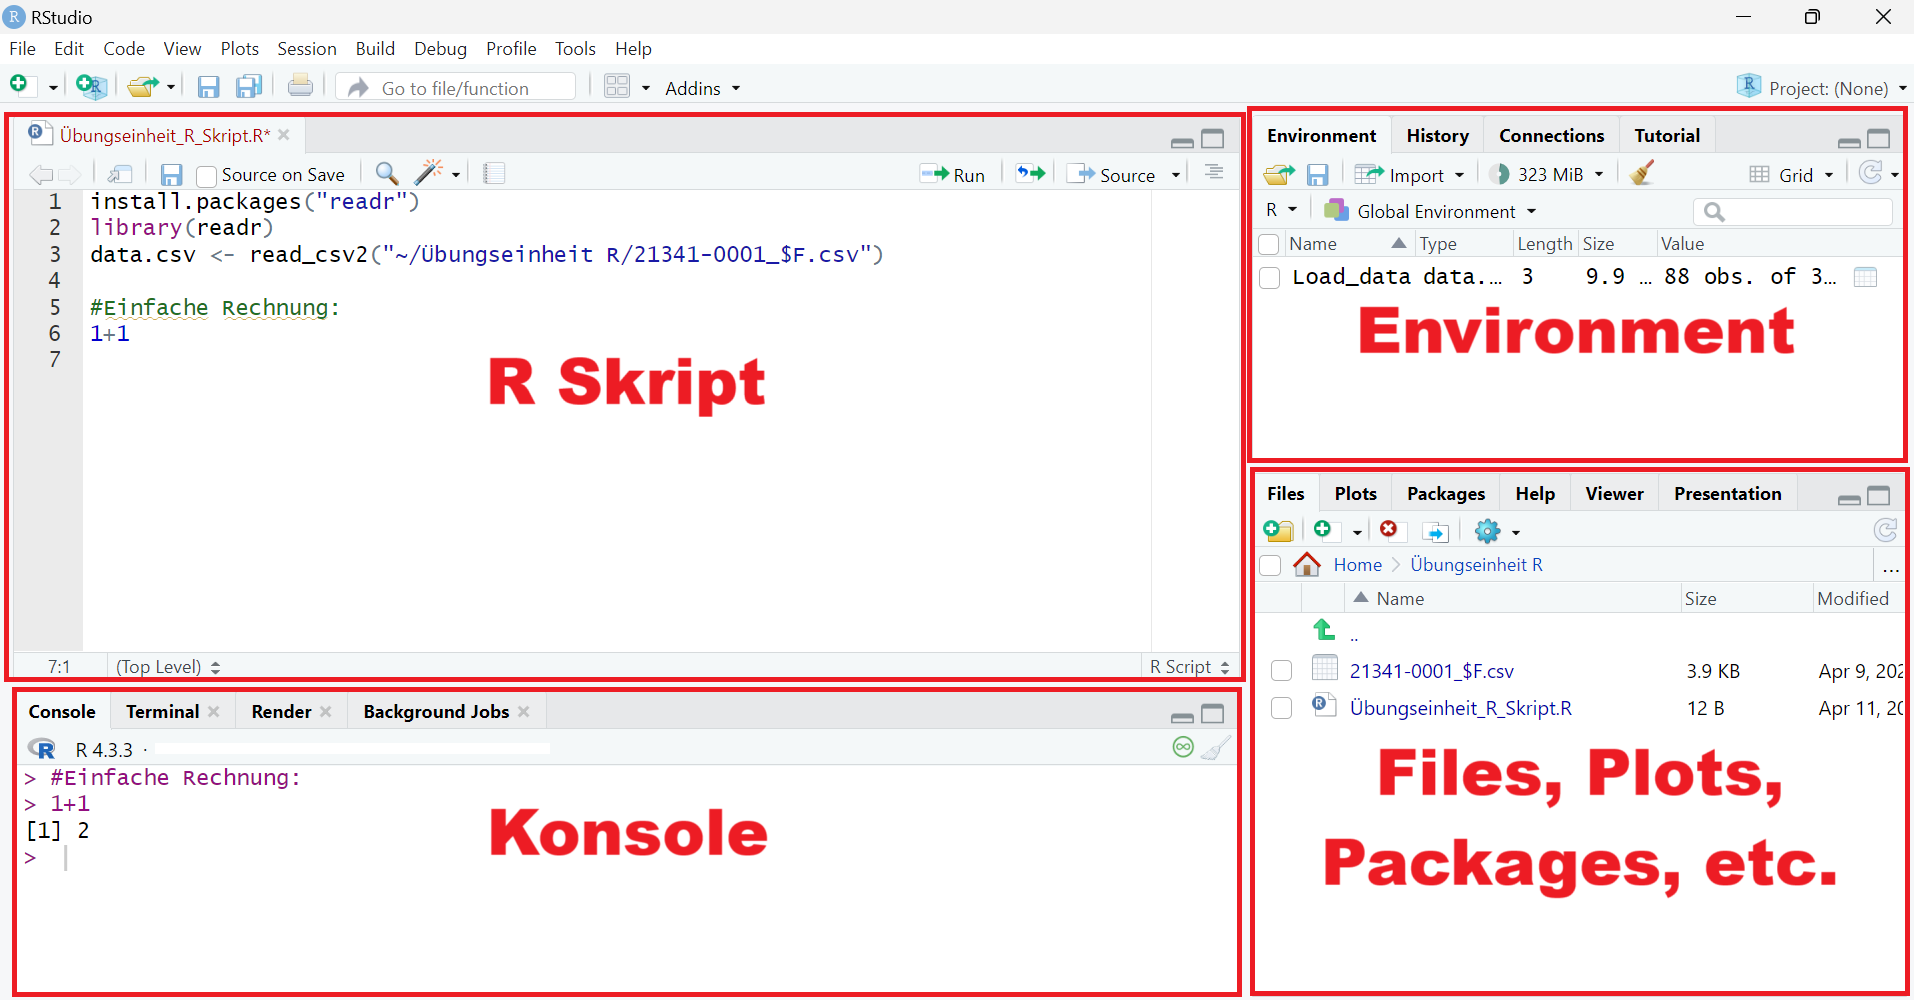Viewport: 1914px width, 1000px height.
Task: Click the Go to file/function field
Action: pos(457,88)
